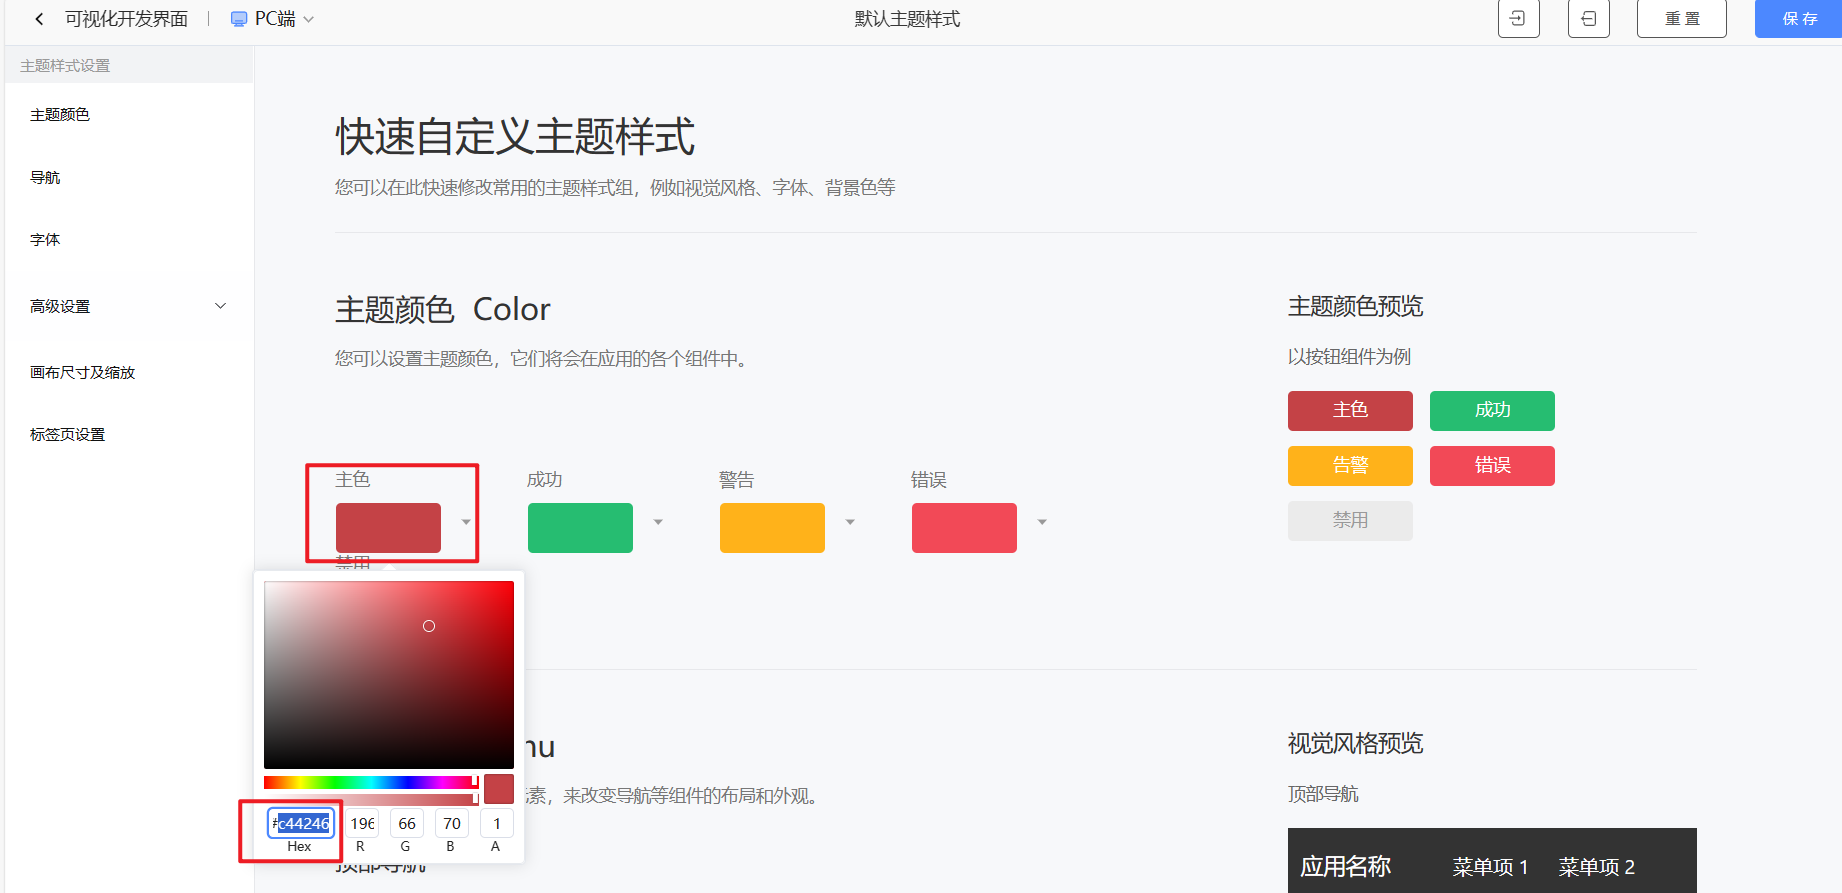
Task: Click the back arrow beside 可视化开发界面
Action: click(x=39, y=19)
